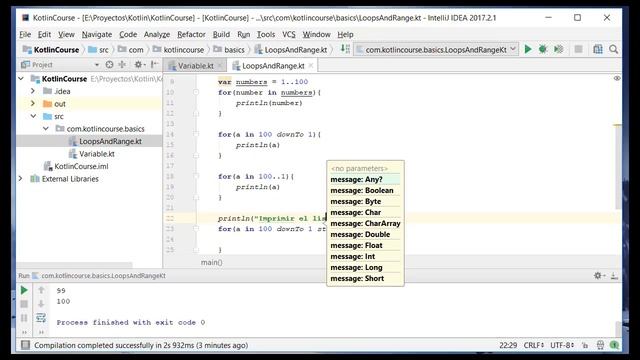Viewport: 640px width, 360px height.
Task: Open Search Everywhere magnifier icon
Action: point(613,49)
